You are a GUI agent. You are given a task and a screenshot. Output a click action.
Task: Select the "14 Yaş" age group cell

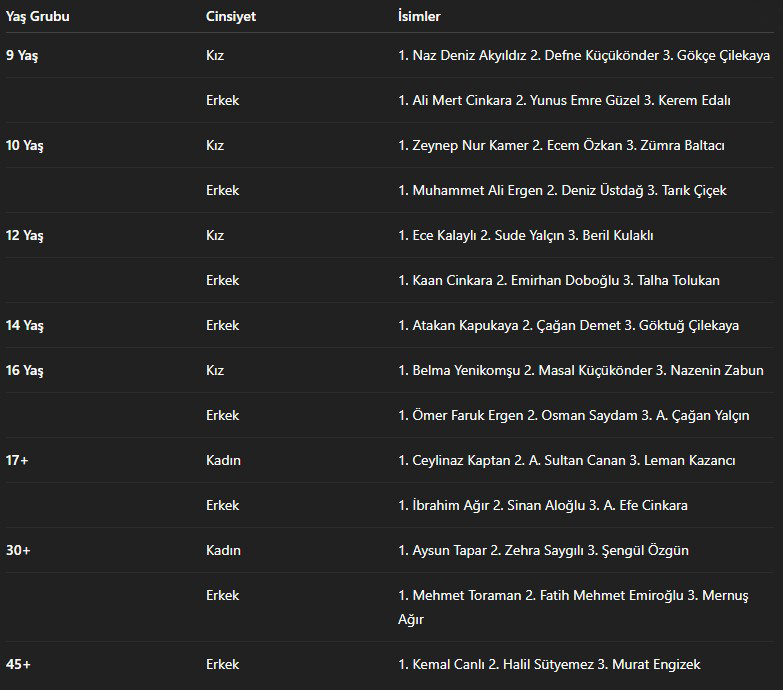click(x=25, y=326)
